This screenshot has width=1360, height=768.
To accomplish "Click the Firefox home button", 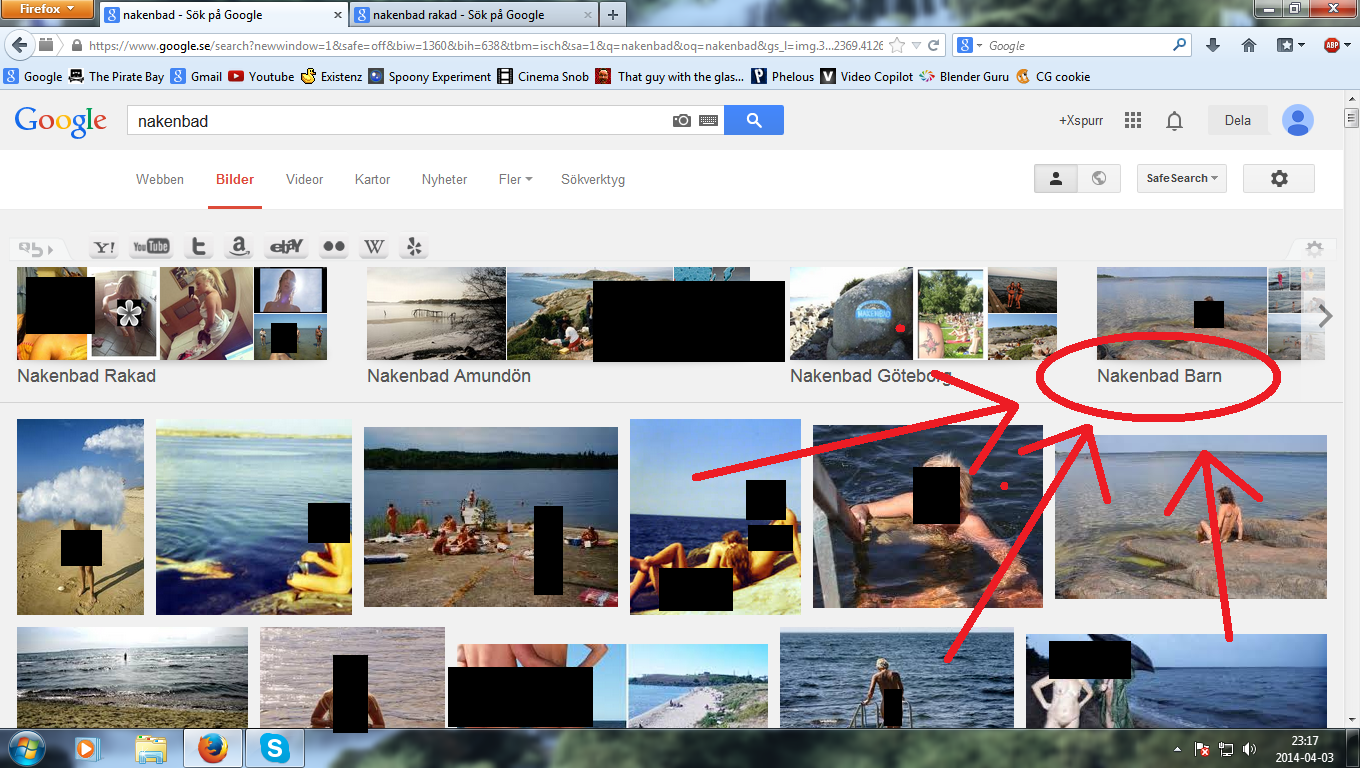I will click(1248, 45).
